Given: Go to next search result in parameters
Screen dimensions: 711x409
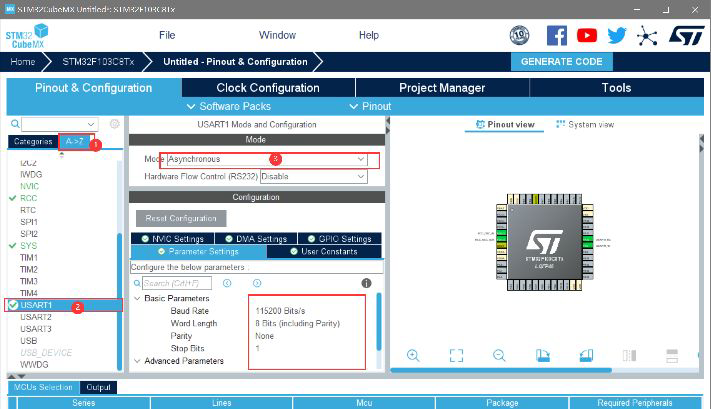Looking at the screenshot, I should click(257, 283).
